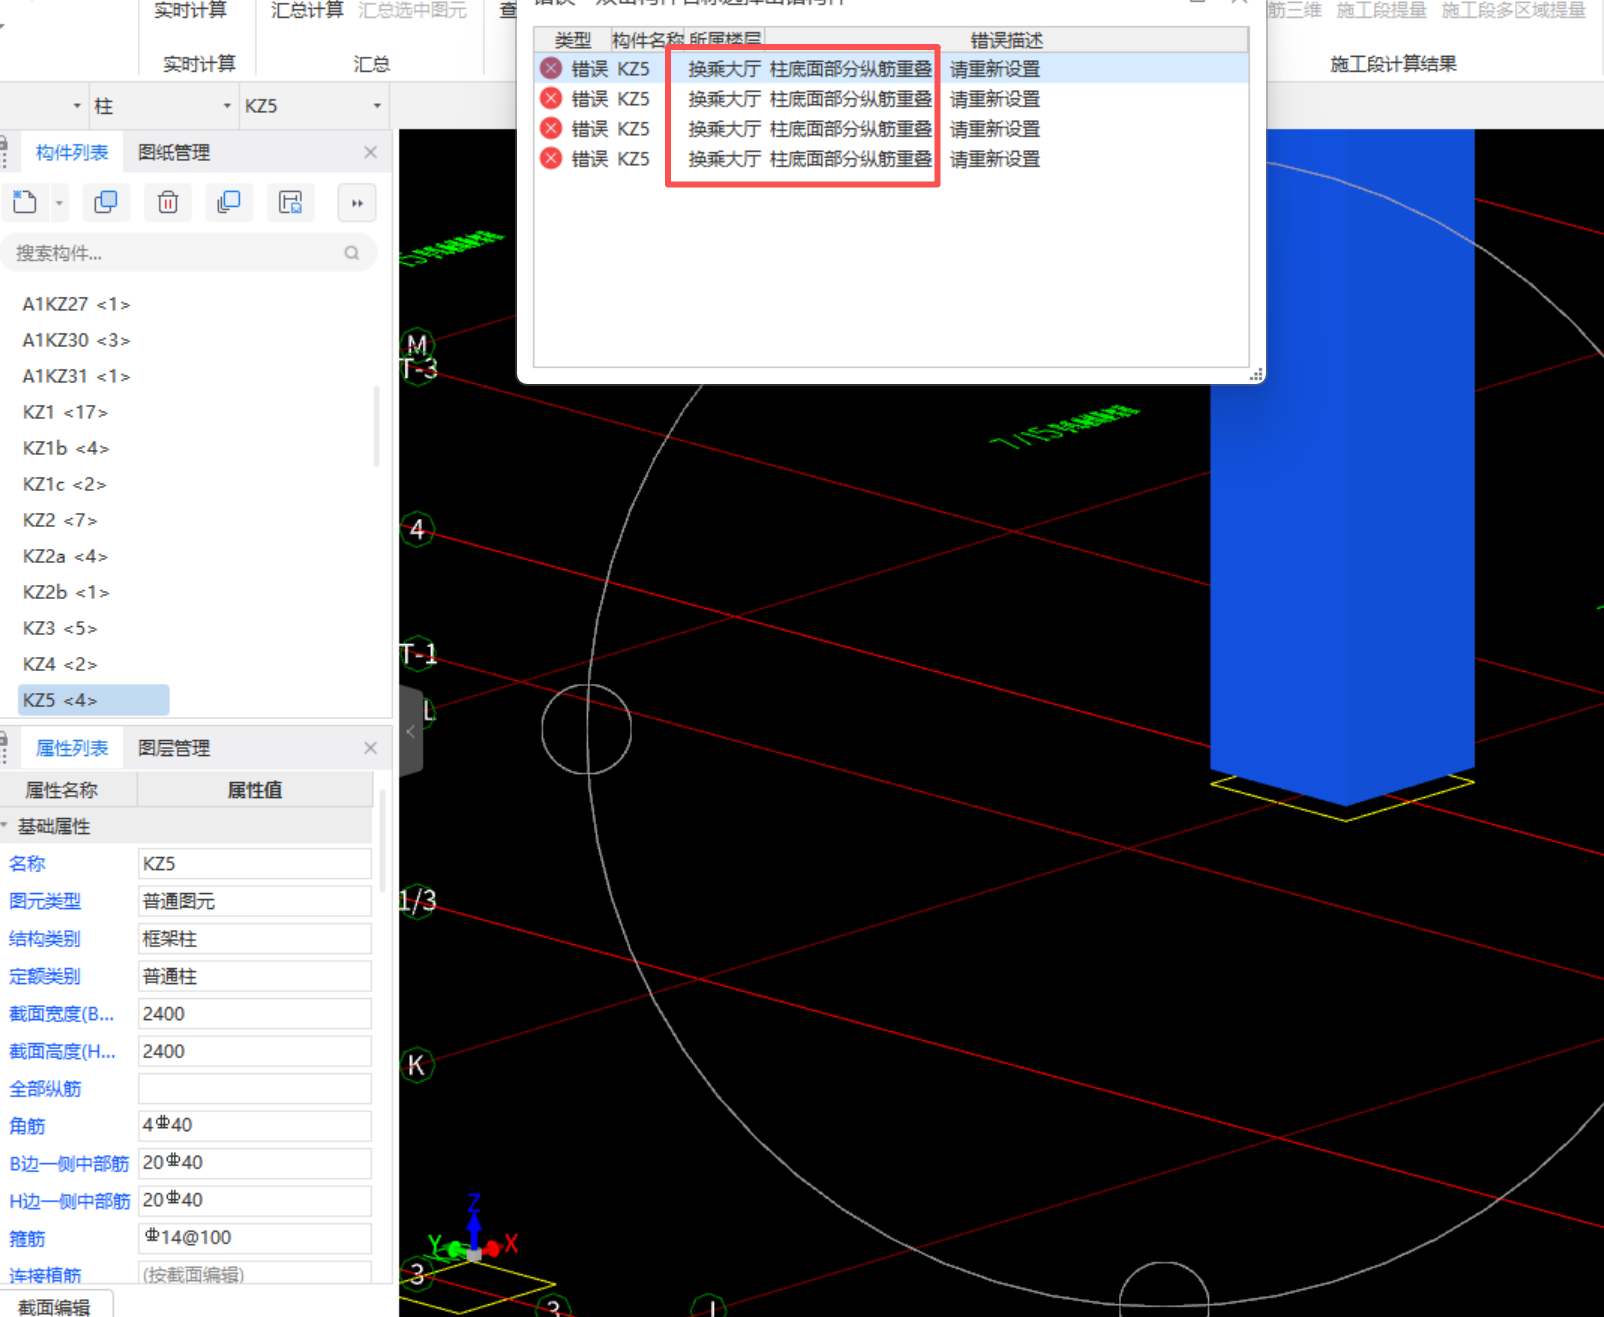1604x1317 pixels.
Task: Select first KZ5 error row
Action: pos(891,69)
